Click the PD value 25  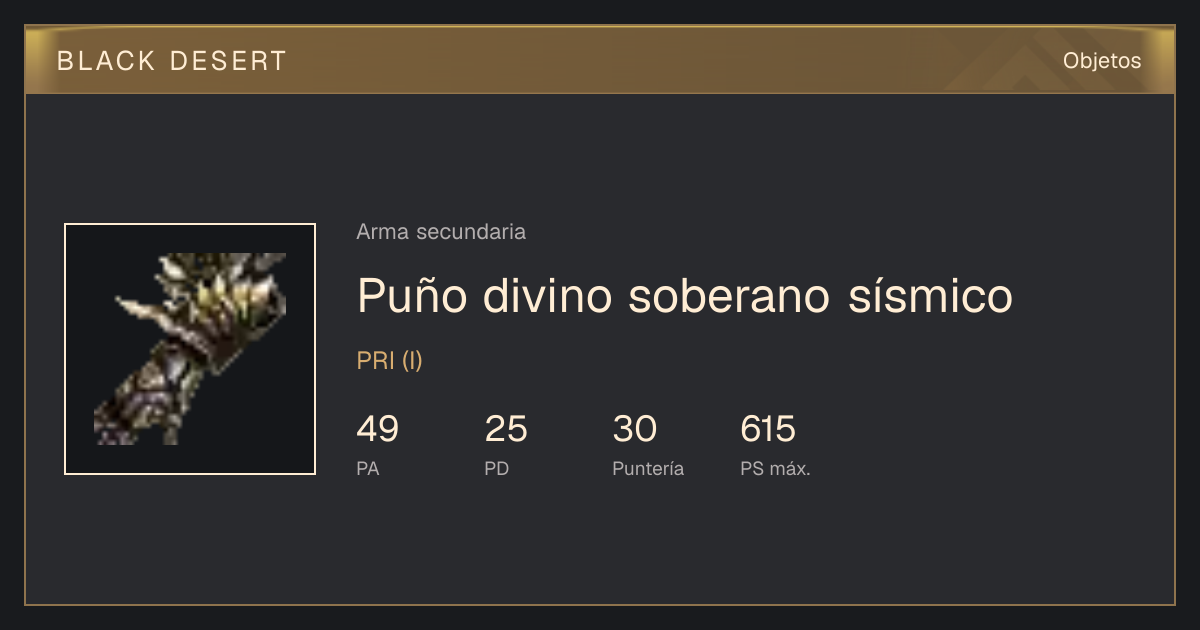[506, 429]
